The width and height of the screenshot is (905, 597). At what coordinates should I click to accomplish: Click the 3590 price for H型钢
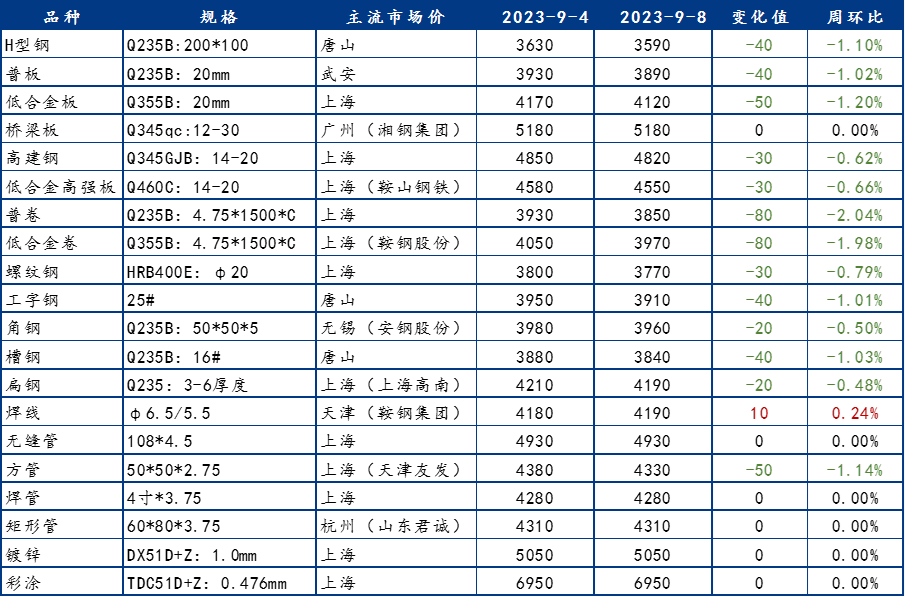pos(652,45)
